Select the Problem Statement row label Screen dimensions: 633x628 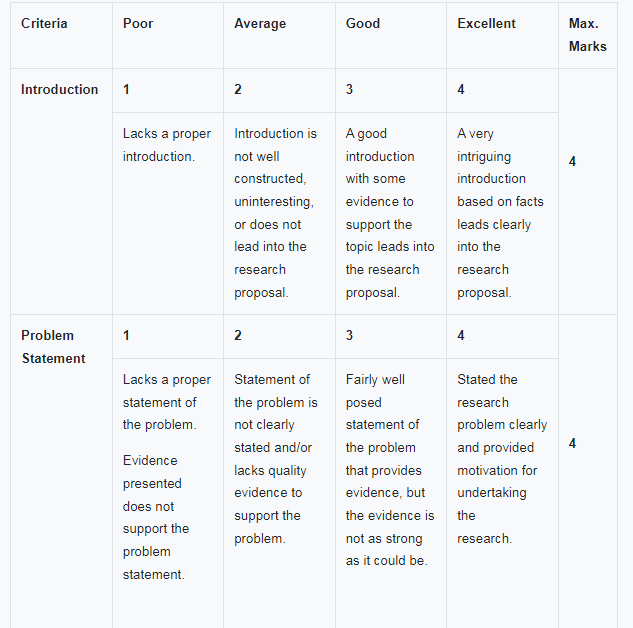click(53, 347)
